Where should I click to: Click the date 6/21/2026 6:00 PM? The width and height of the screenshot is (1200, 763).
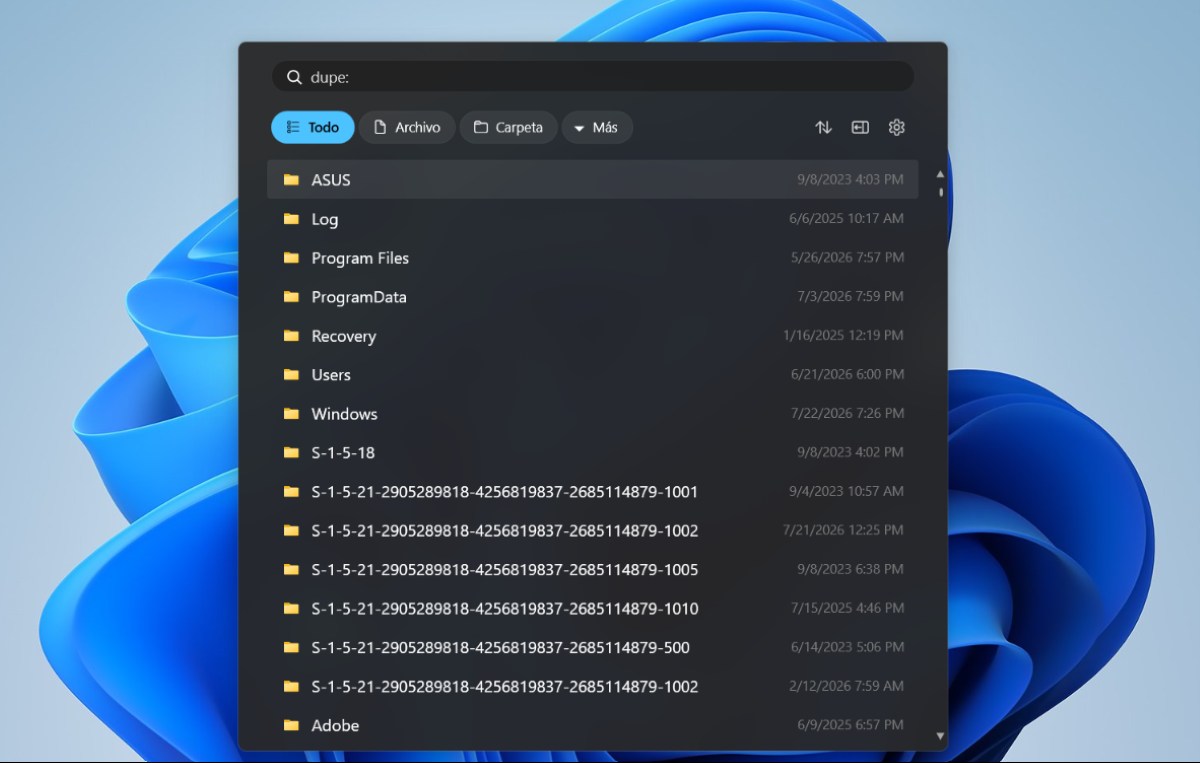coord(847,374)
